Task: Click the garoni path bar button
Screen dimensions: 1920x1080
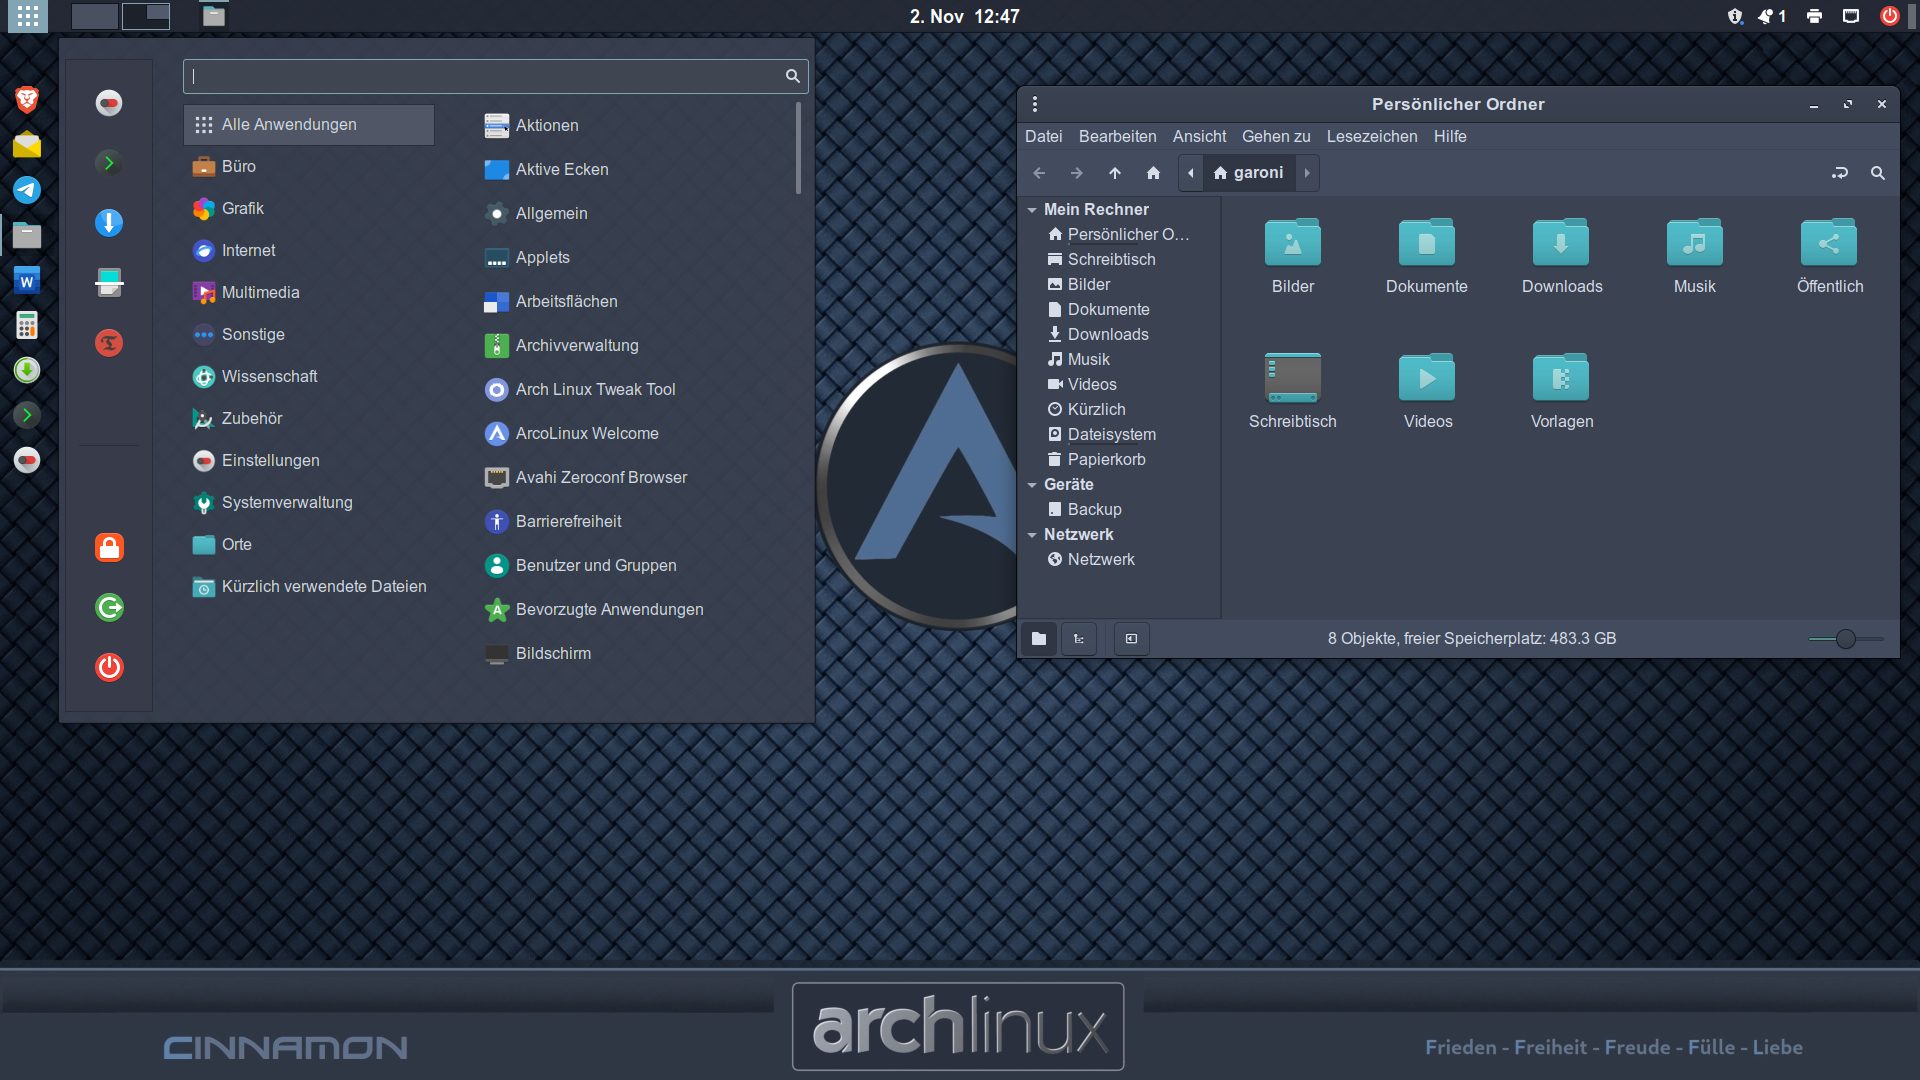Action: tap(1248, 173)
